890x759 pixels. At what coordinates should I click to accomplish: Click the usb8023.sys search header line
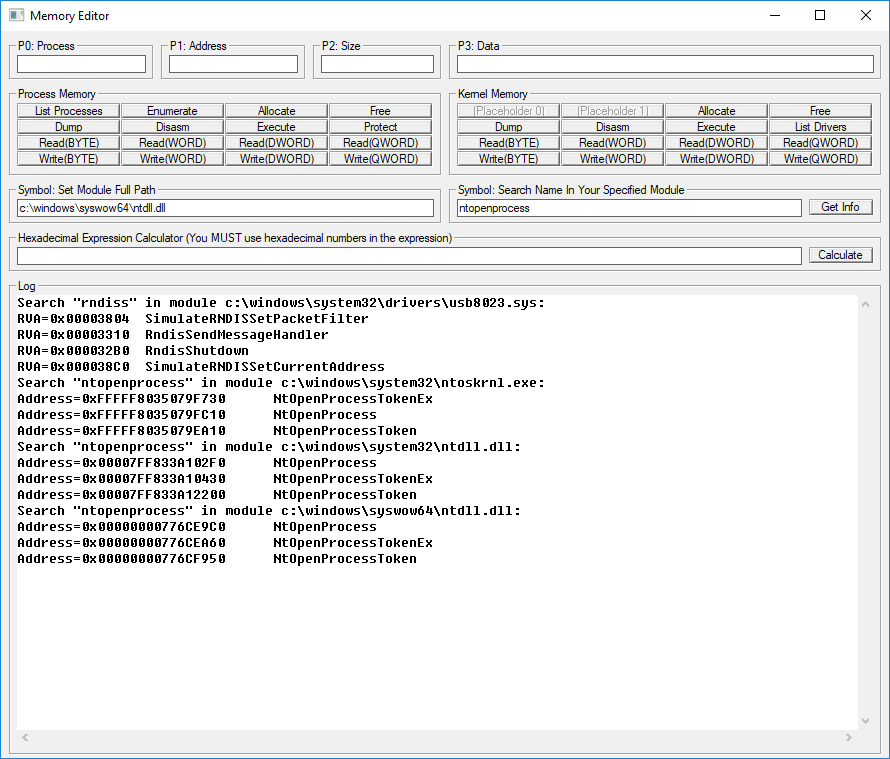point(281,303)
